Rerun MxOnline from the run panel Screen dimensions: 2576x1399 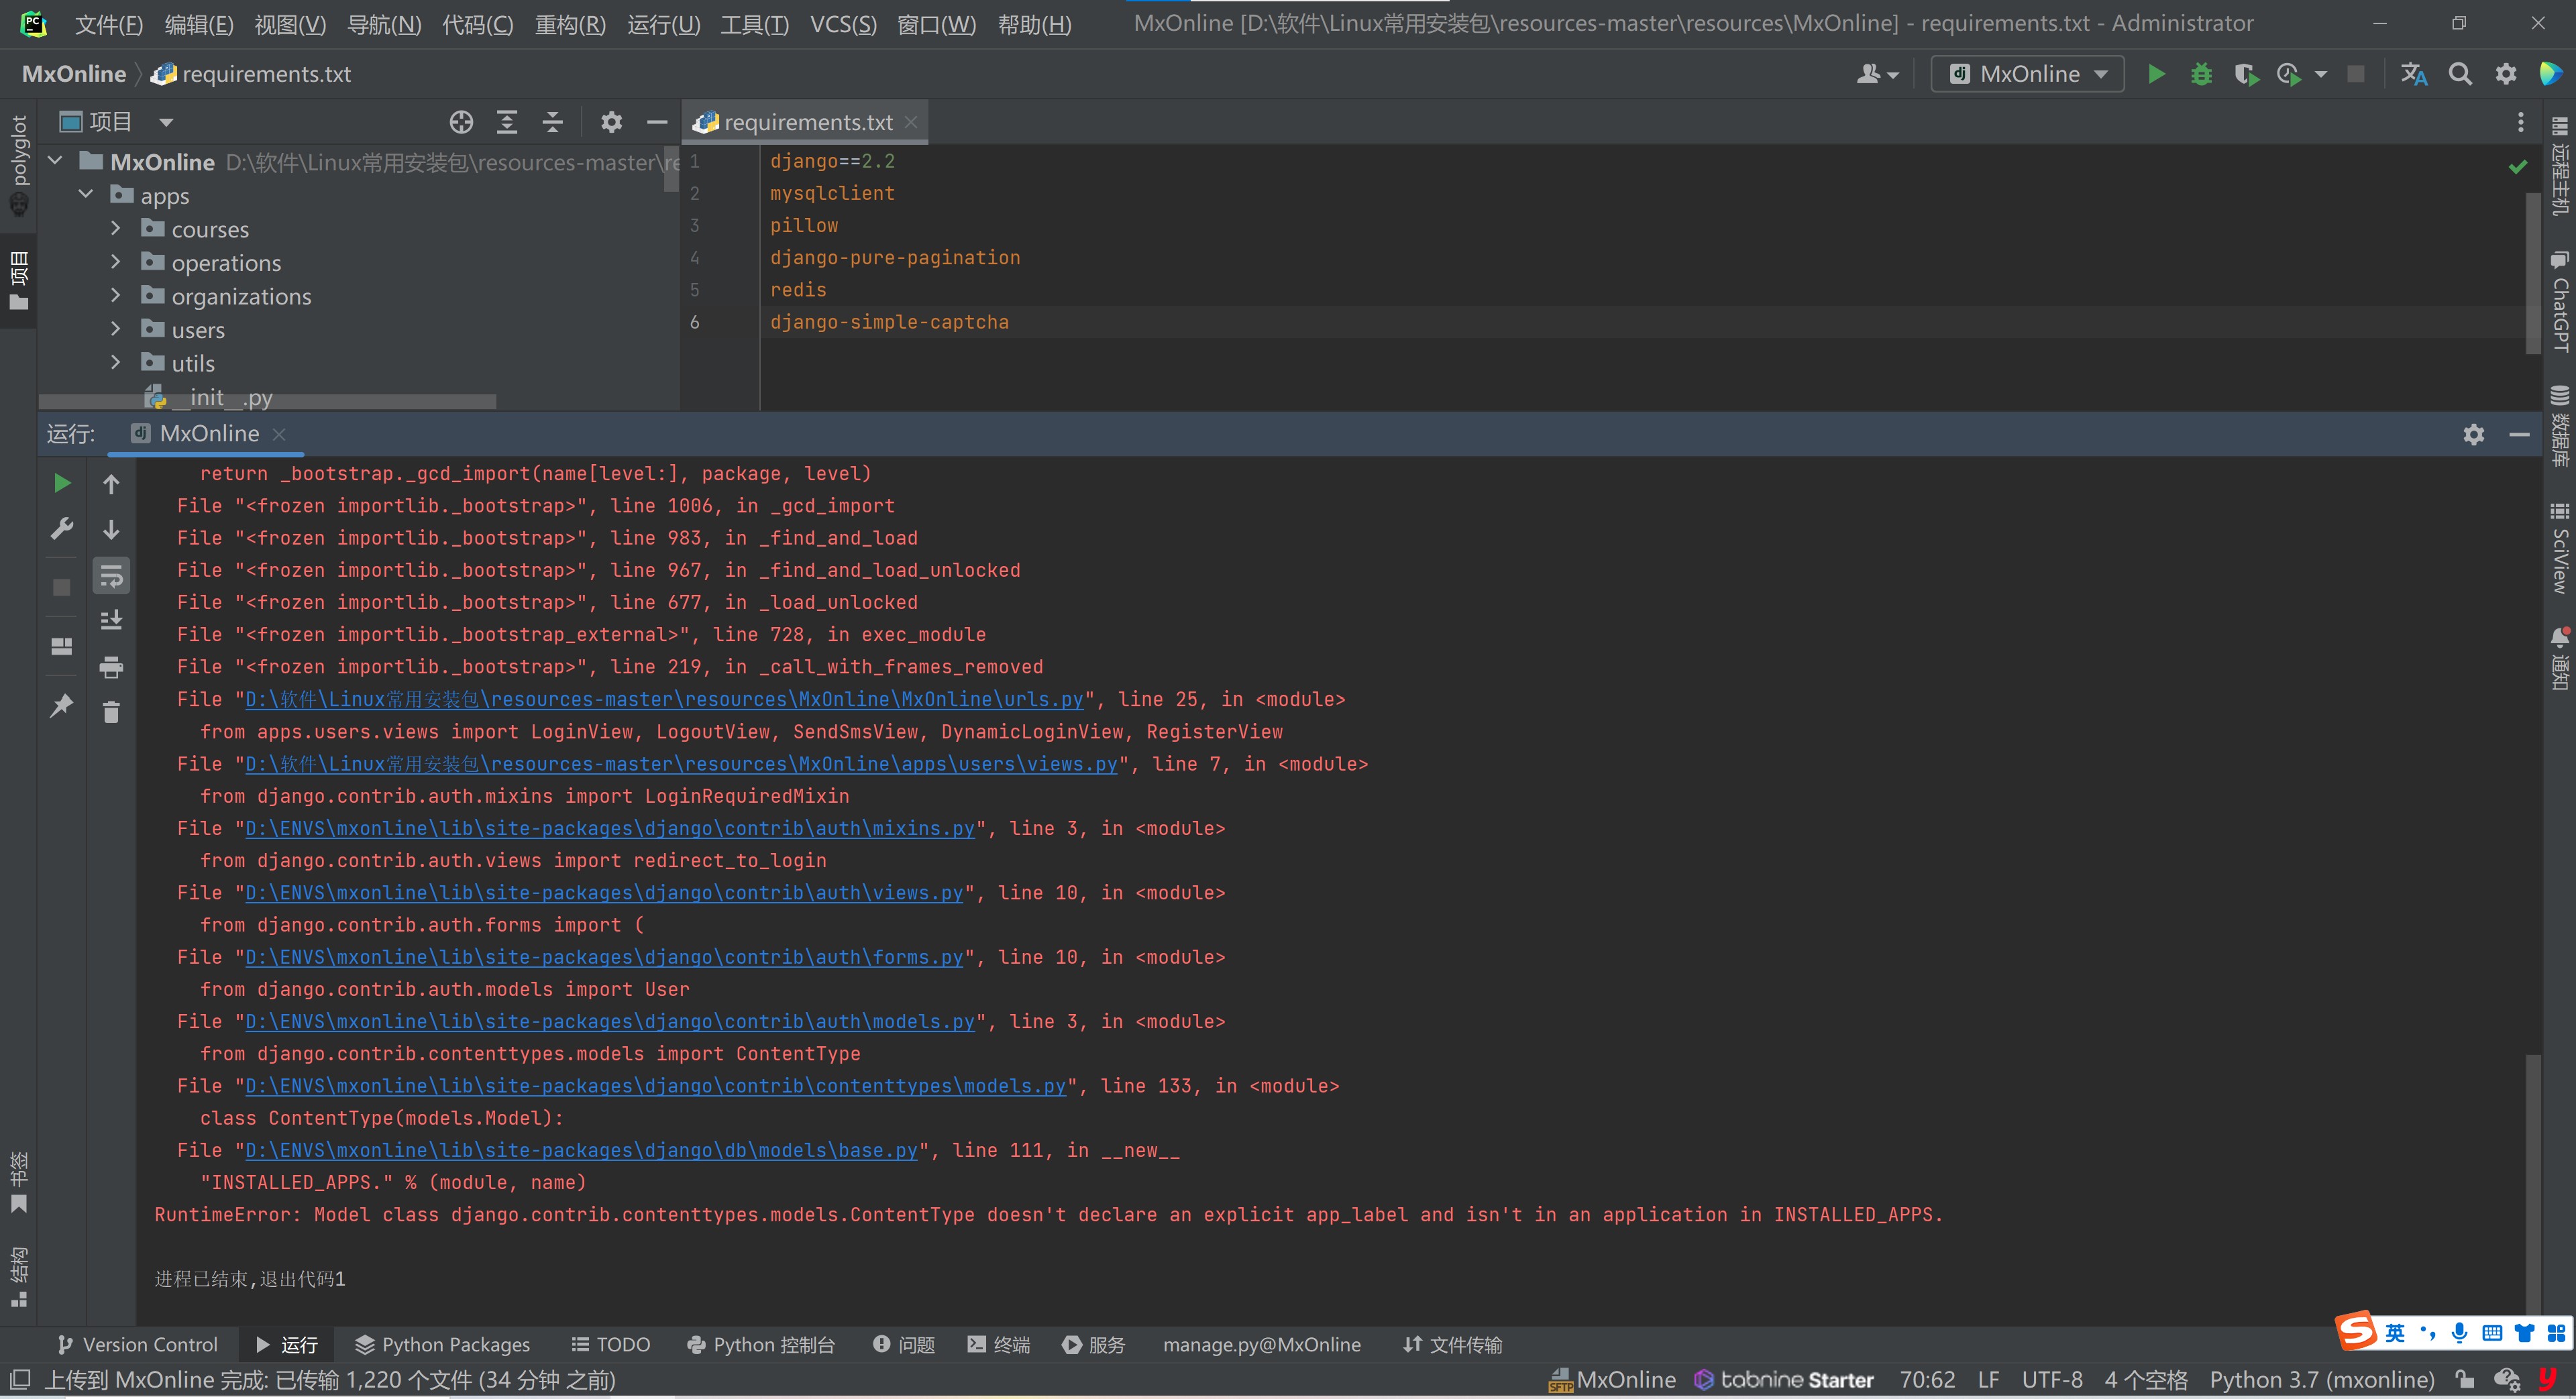tap(62, 483)
